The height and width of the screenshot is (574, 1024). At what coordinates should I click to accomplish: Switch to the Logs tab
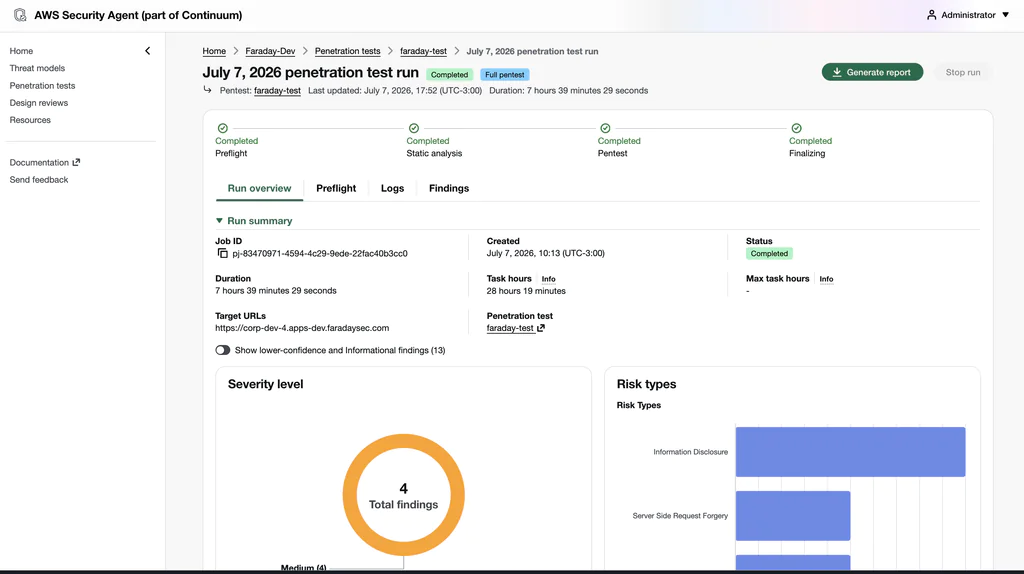(x=392, y=188)
